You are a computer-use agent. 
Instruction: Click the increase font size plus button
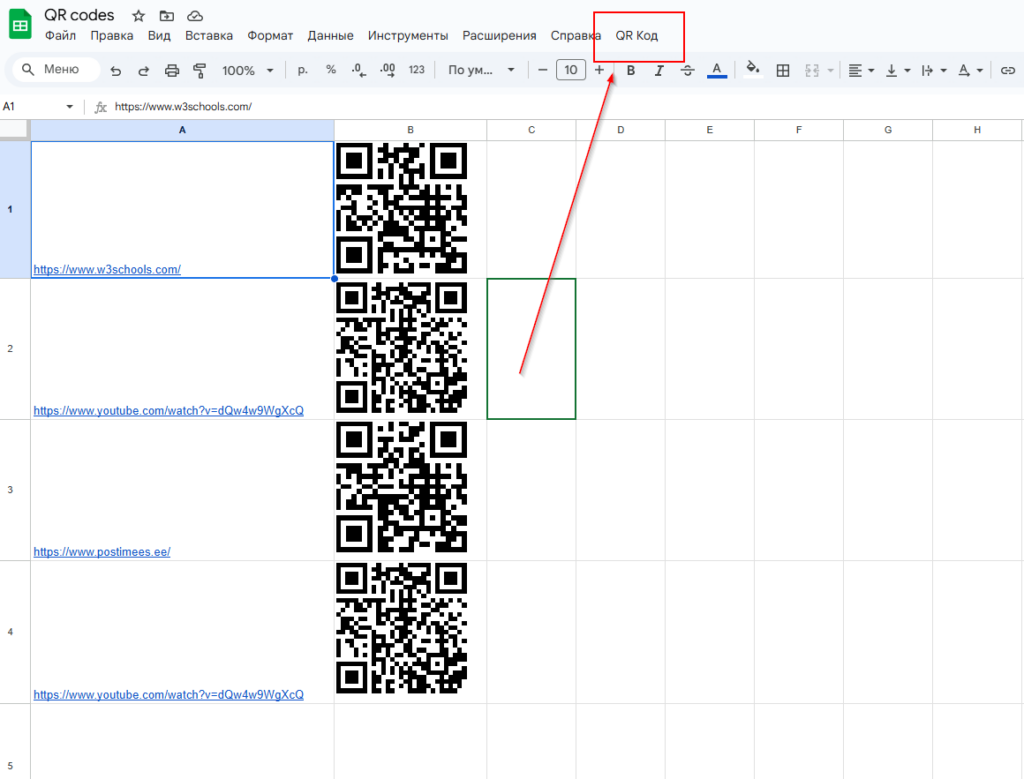click(x=599, y=70)
